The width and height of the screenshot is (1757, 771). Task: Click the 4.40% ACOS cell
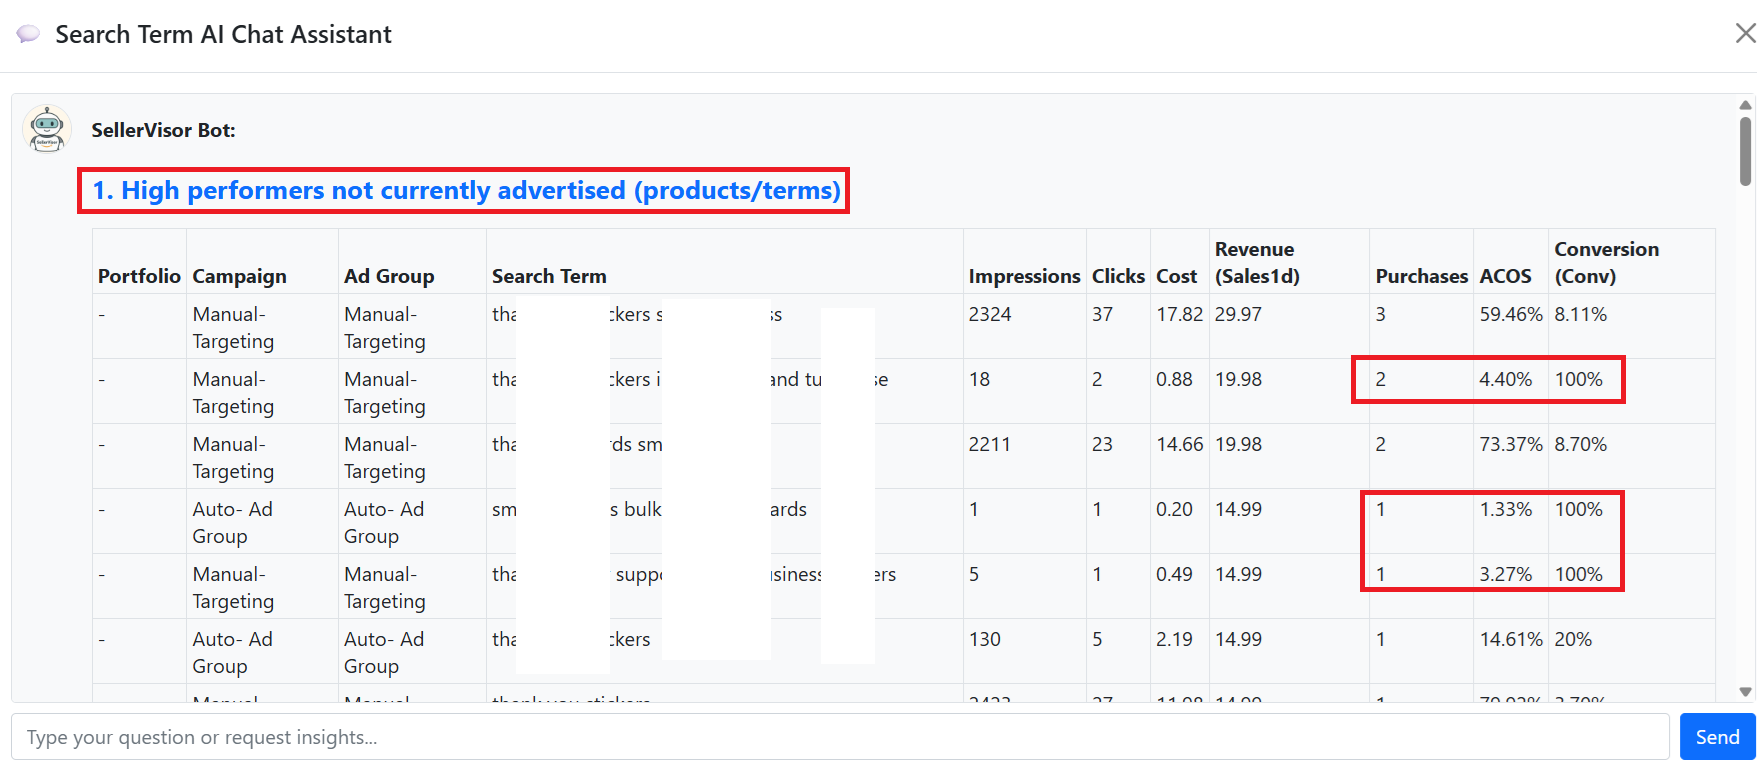tap(1505, 379)
